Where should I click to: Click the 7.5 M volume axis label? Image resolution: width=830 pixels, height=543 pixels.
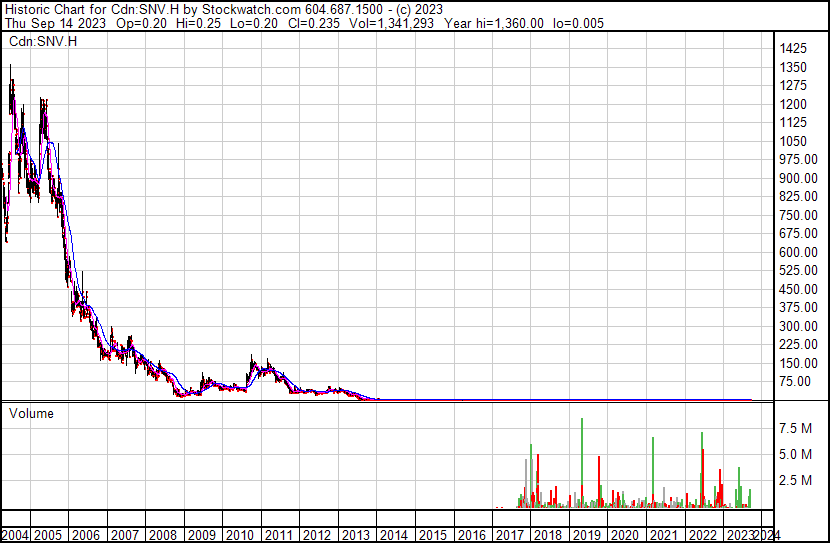(x=796, y=429)
